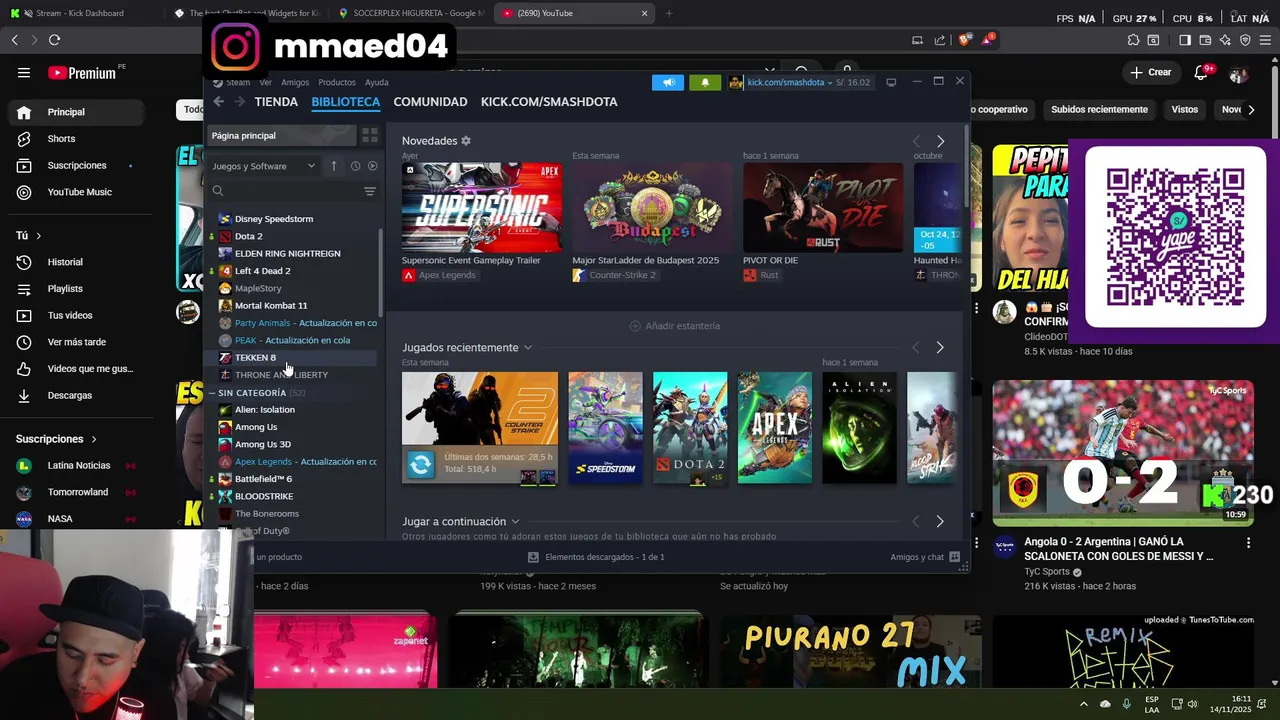Click YouTube Premium logo
The width and height of the screenshot is (1280, 720).
[82, 72]
